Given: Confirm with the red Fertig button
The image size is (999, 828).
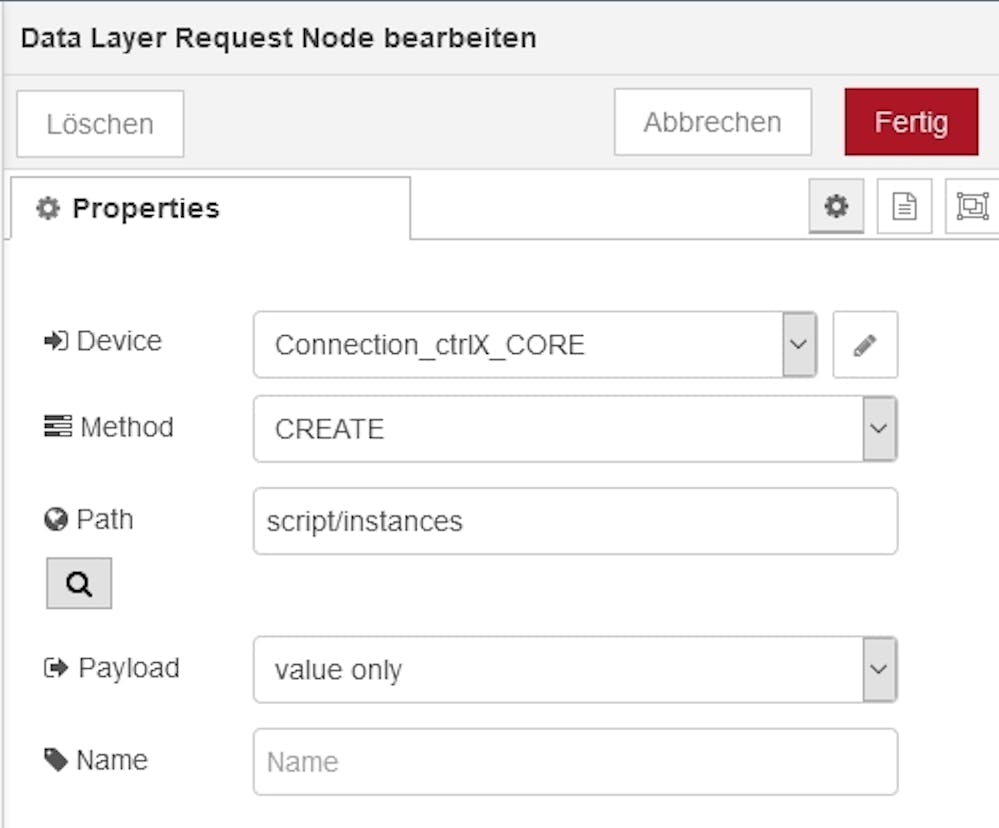Looking at the screenshot, I should pyautogui.click(x=911, y=122).
